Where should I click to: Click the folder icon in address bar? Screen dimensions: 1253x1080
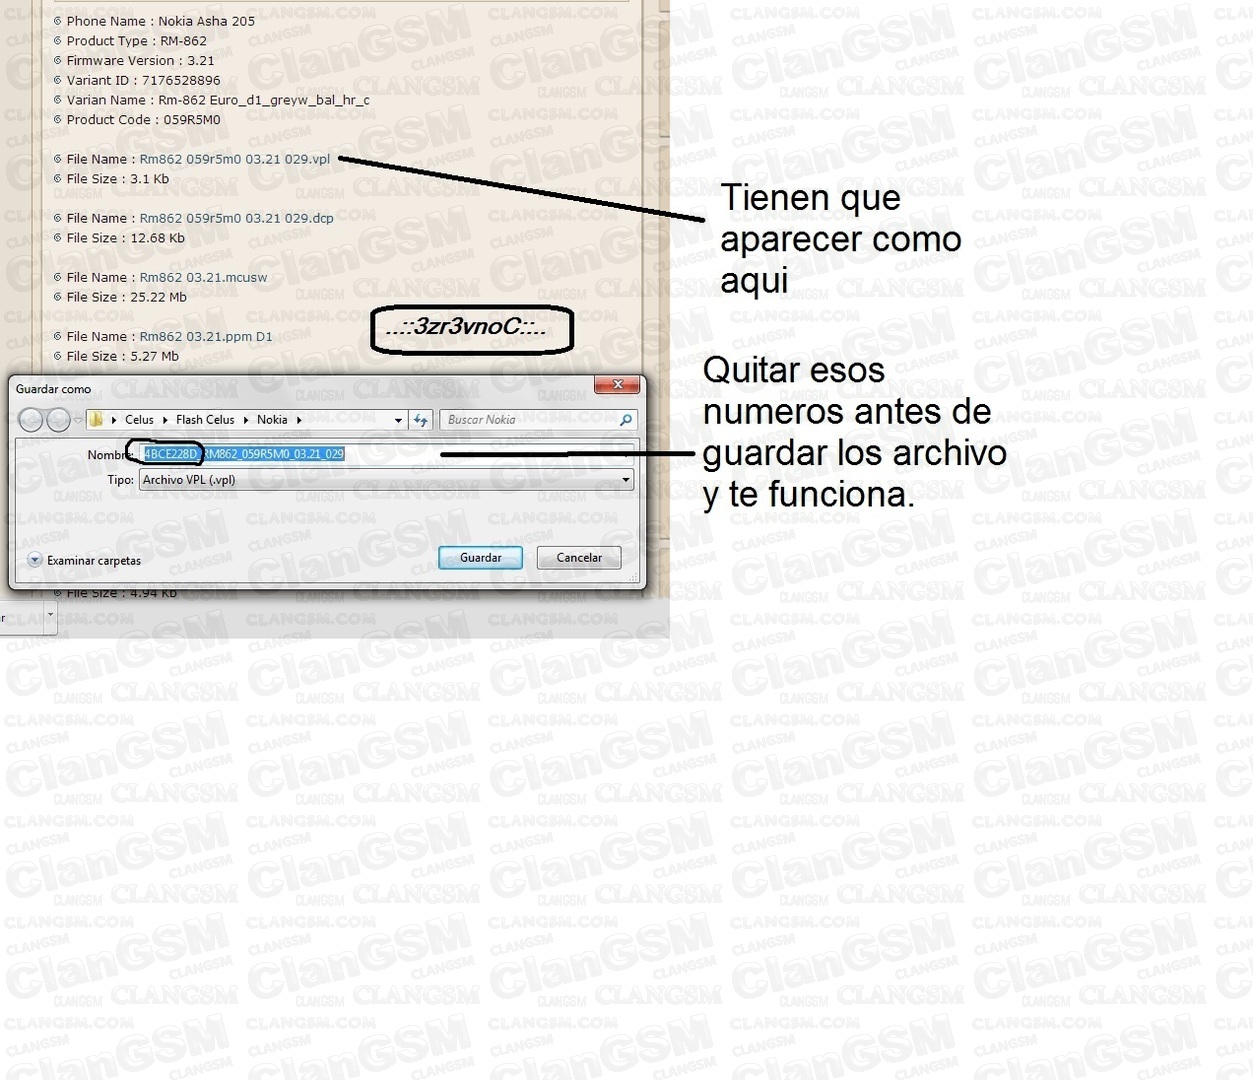tap(96, 420)
